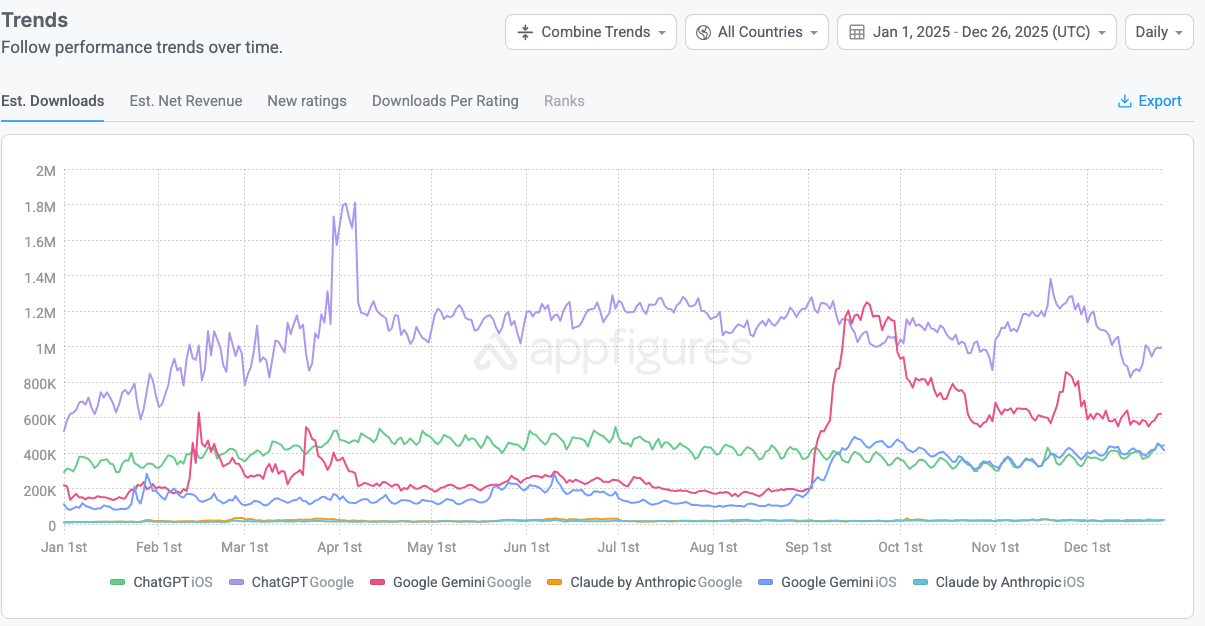Switch to Est. Net Revenue tab
This screenshot has height=626, width=1205.
(x=186, y=101)
